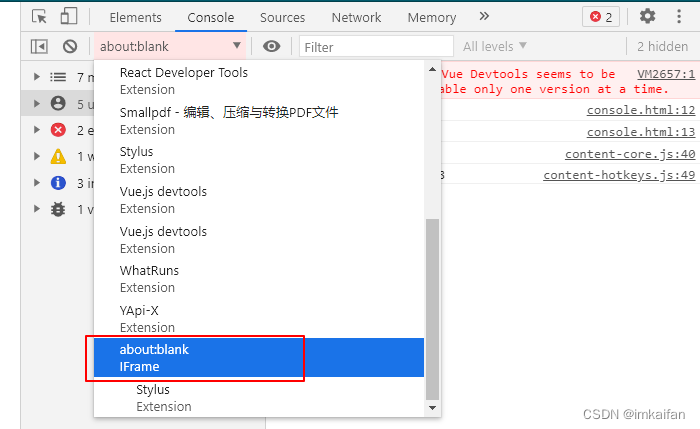Open the console.html:13 source link
The width and height of the screenshot is (700, 429).
(x=641, y=132)
